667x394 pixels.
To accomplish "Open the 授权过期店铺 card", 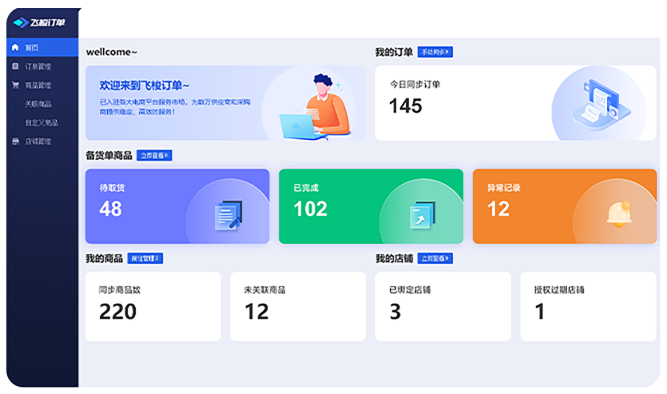I will 588,306.
